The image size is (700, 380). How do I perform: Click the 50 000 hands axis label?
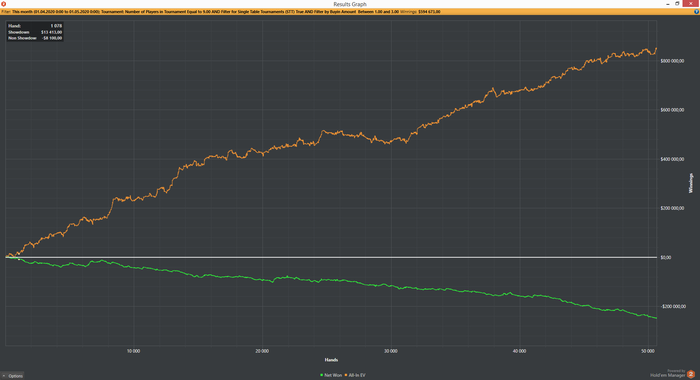point(648,351)
